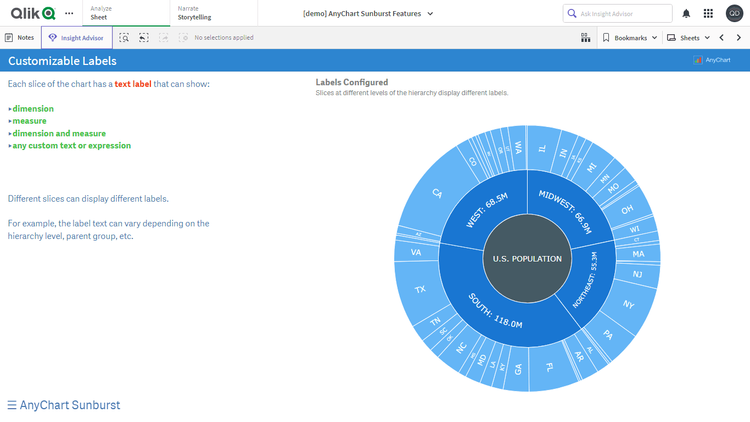Click the Qlik logo
Image resolution: width=750 pixels, height=422 pixels.
click(32, 13)
